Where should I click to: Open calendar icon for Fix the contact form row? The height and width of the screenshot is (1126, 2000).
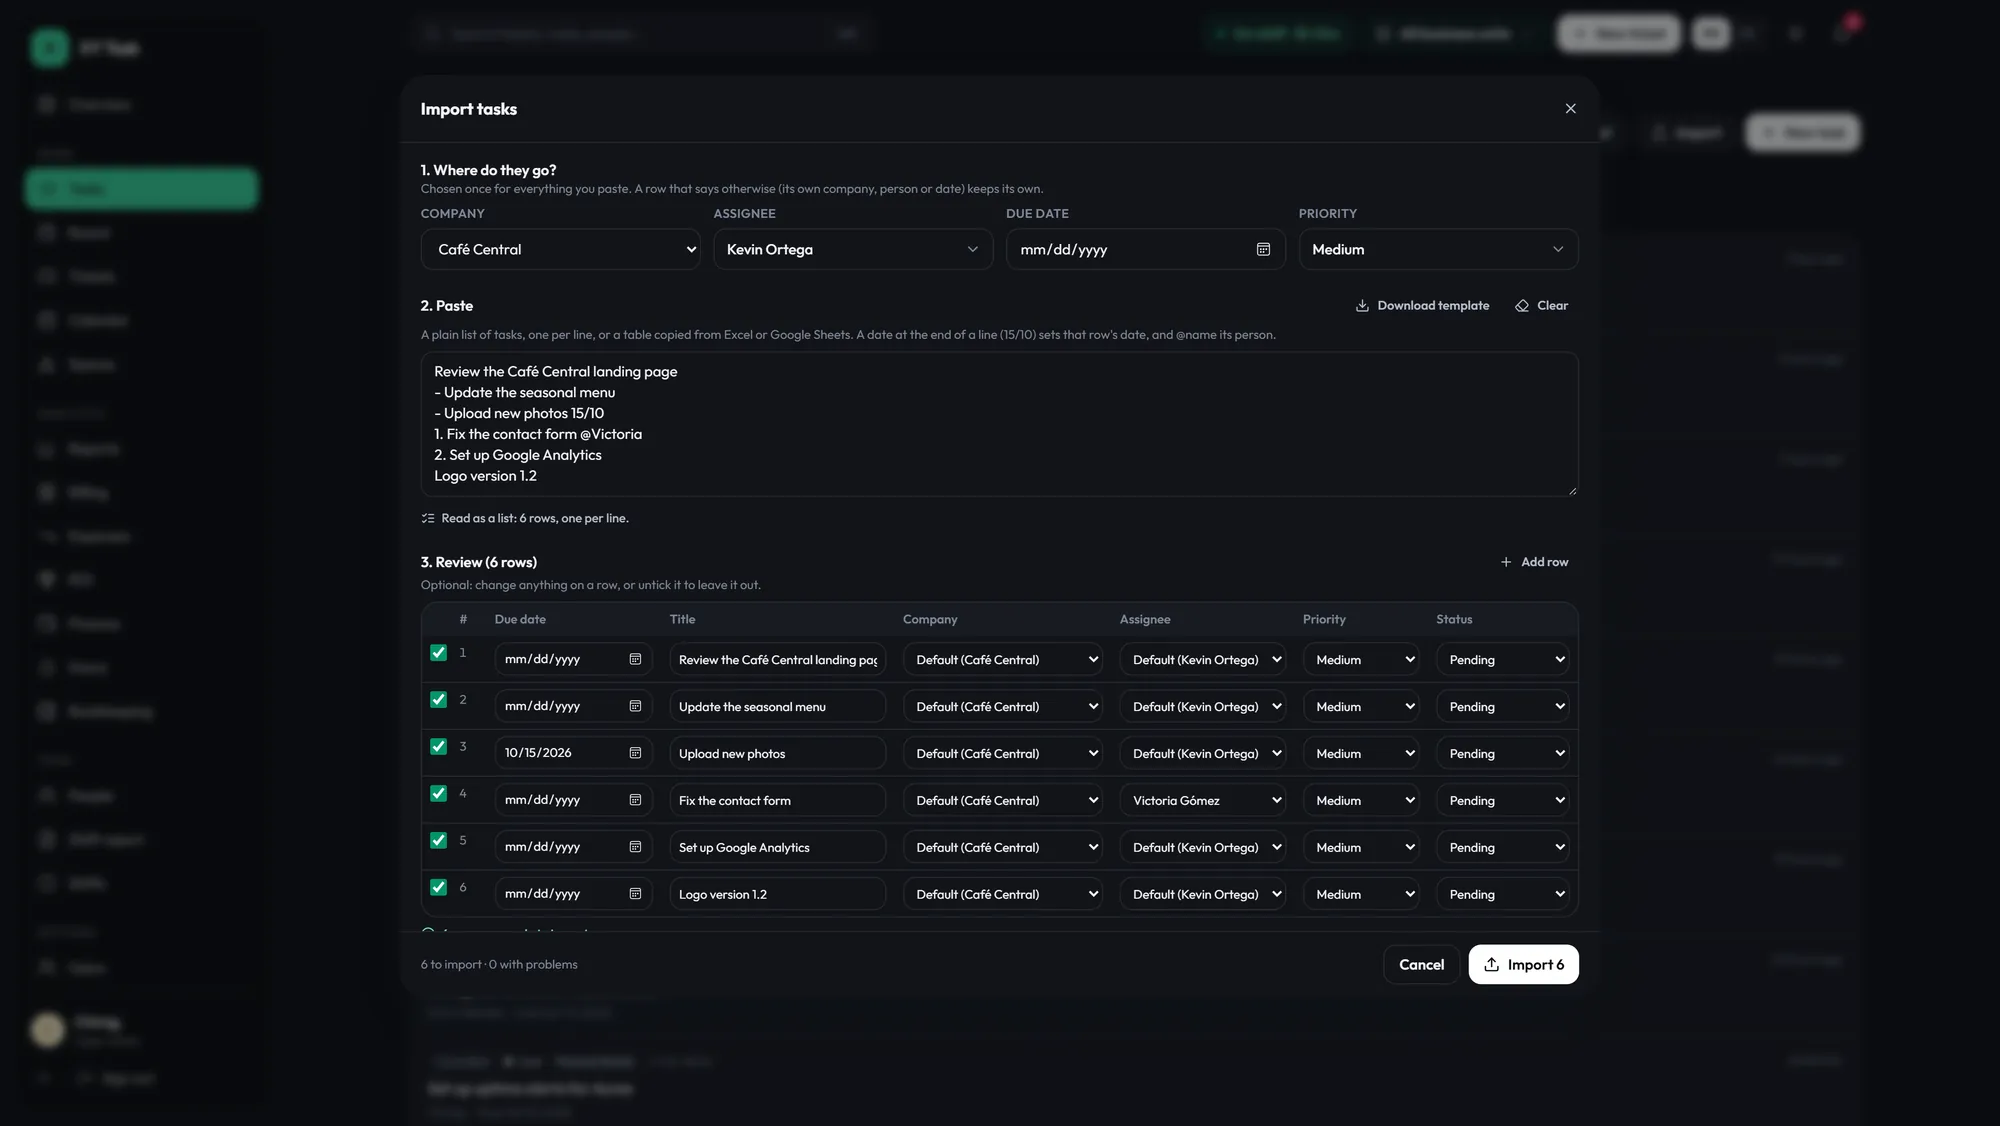point(635,800)
